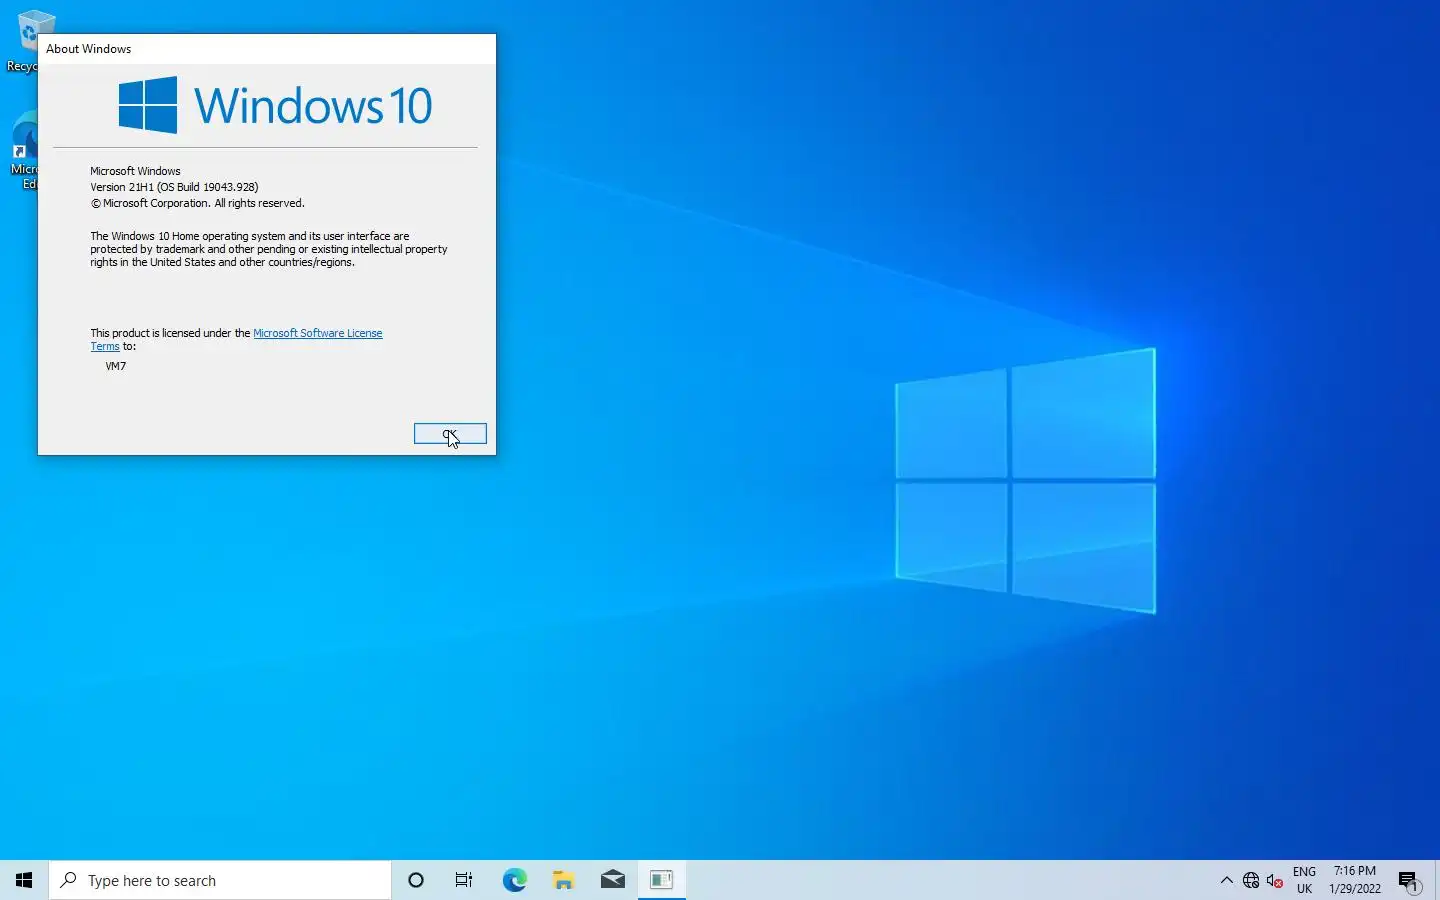Open the clock and calendar flyout

1355,880
